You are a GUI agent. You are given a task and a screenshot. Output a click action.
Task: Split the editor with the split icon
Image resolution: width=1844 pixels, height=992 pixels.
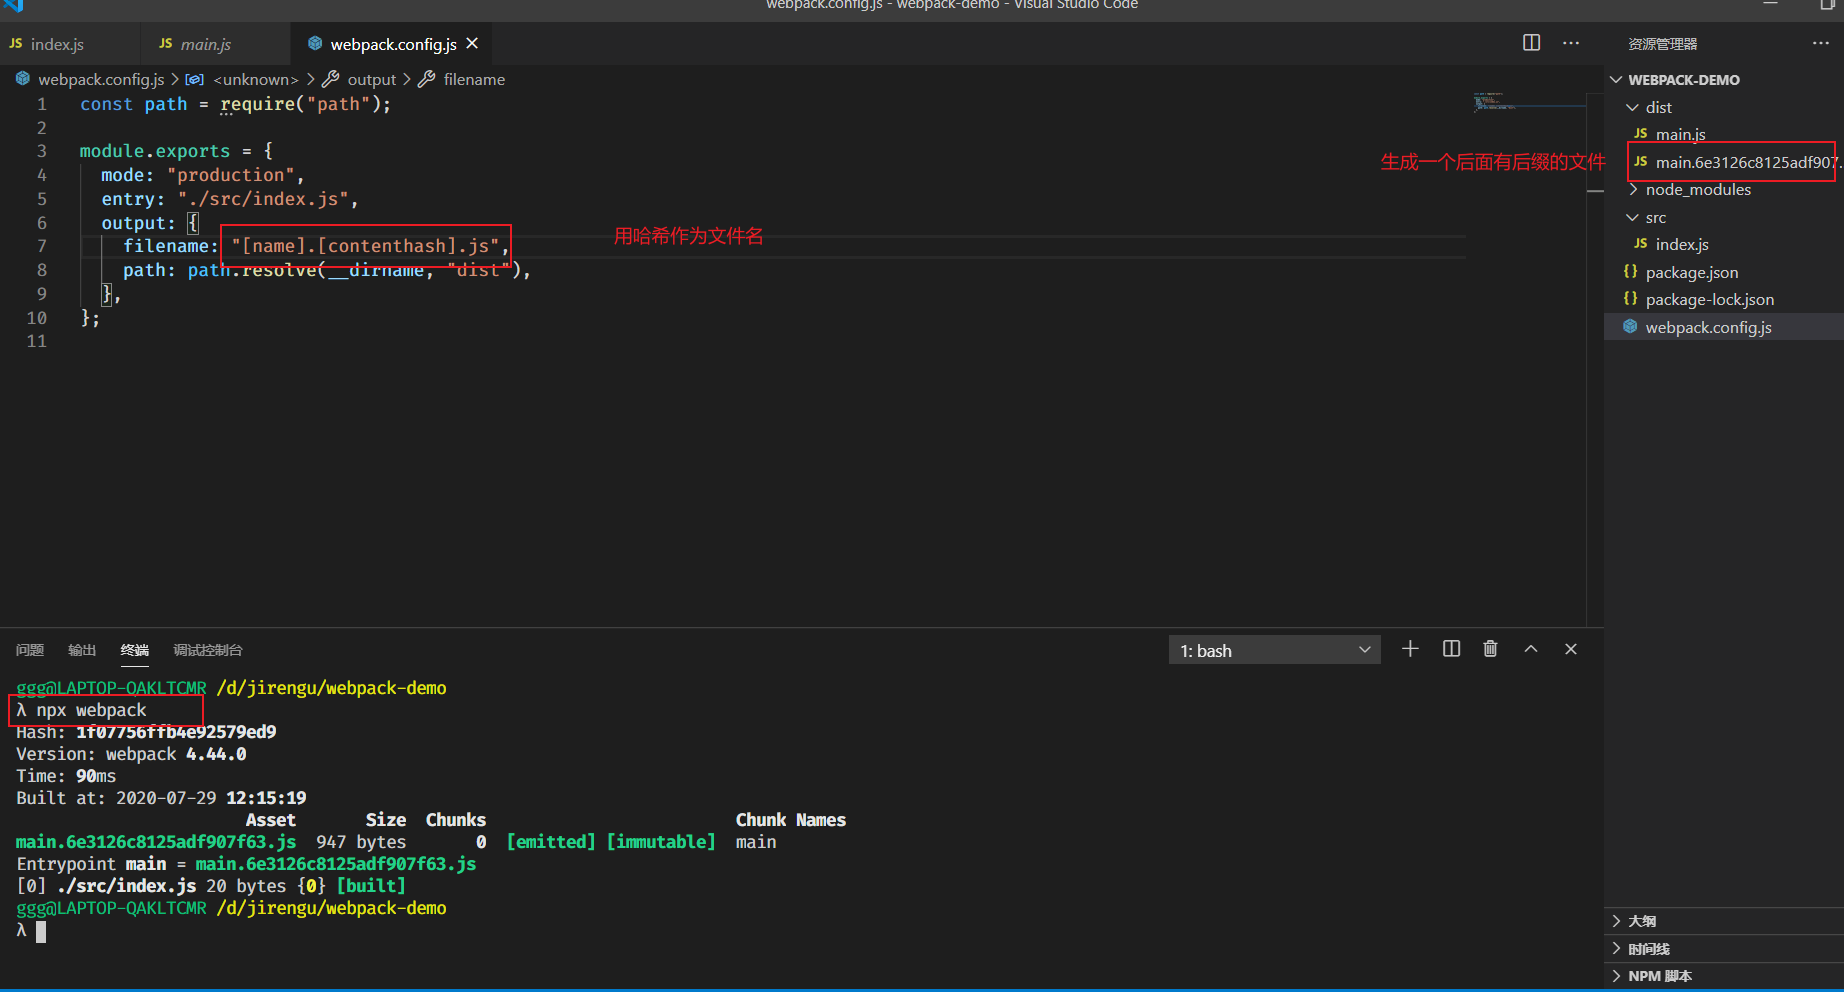point(1531,43)
